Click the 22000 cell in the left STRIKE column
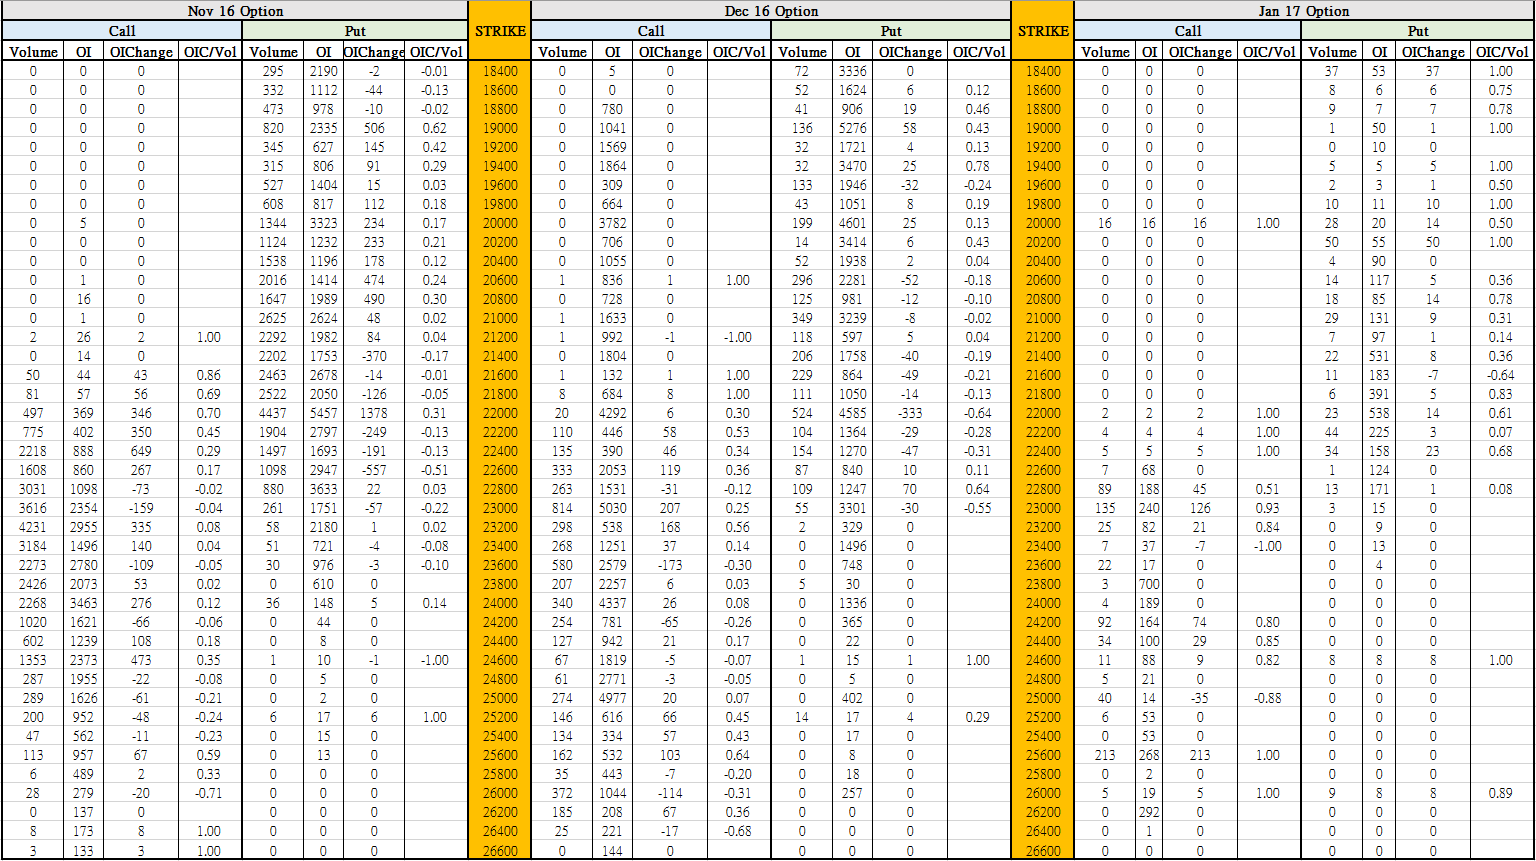This screenshot has width=1536, height=861. pos(499,413)
